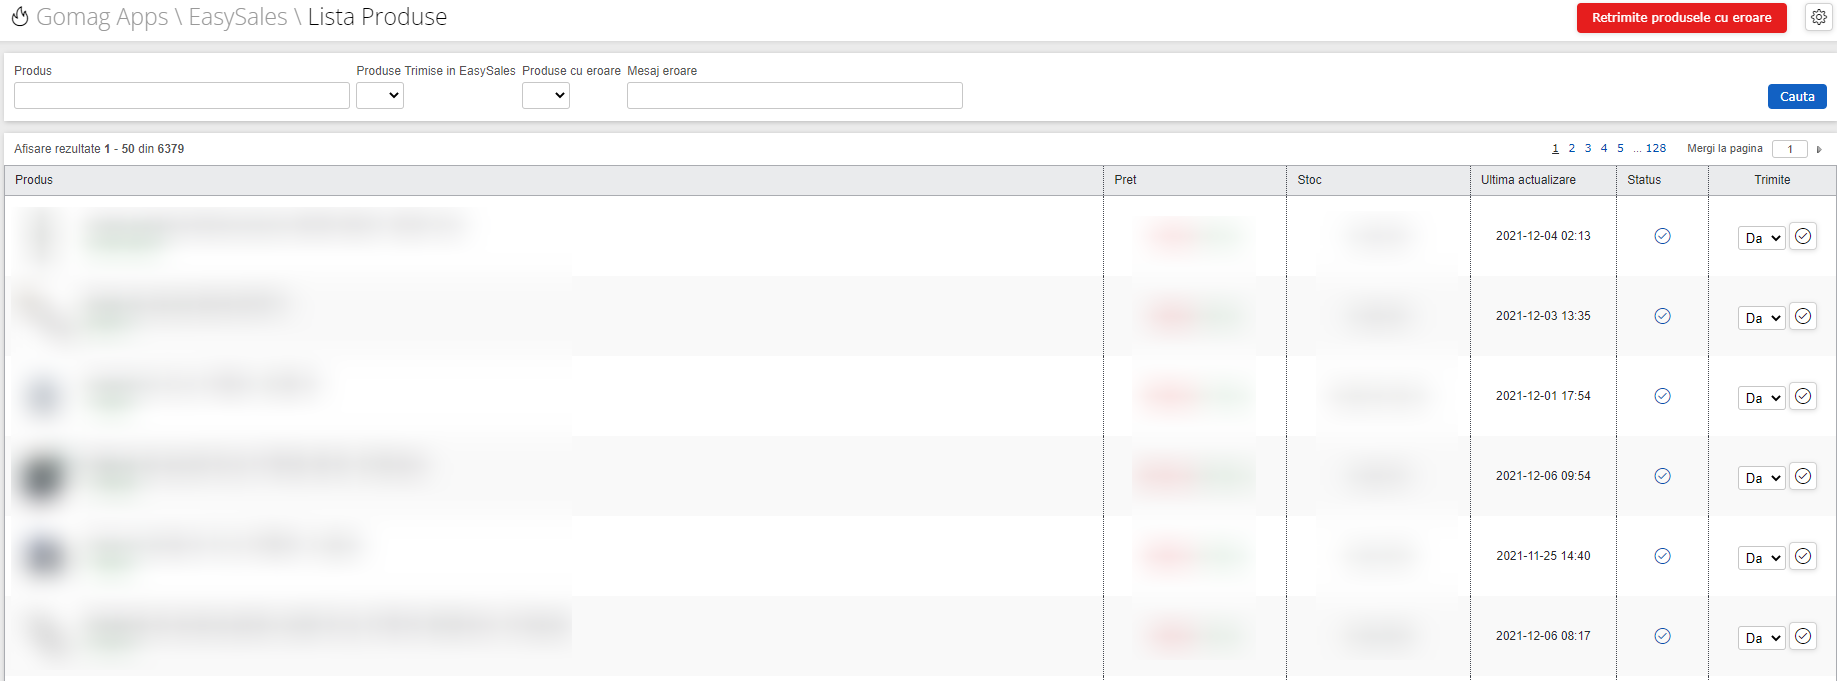Click Retrimite produsele cu eroare button

(1681, 18)
